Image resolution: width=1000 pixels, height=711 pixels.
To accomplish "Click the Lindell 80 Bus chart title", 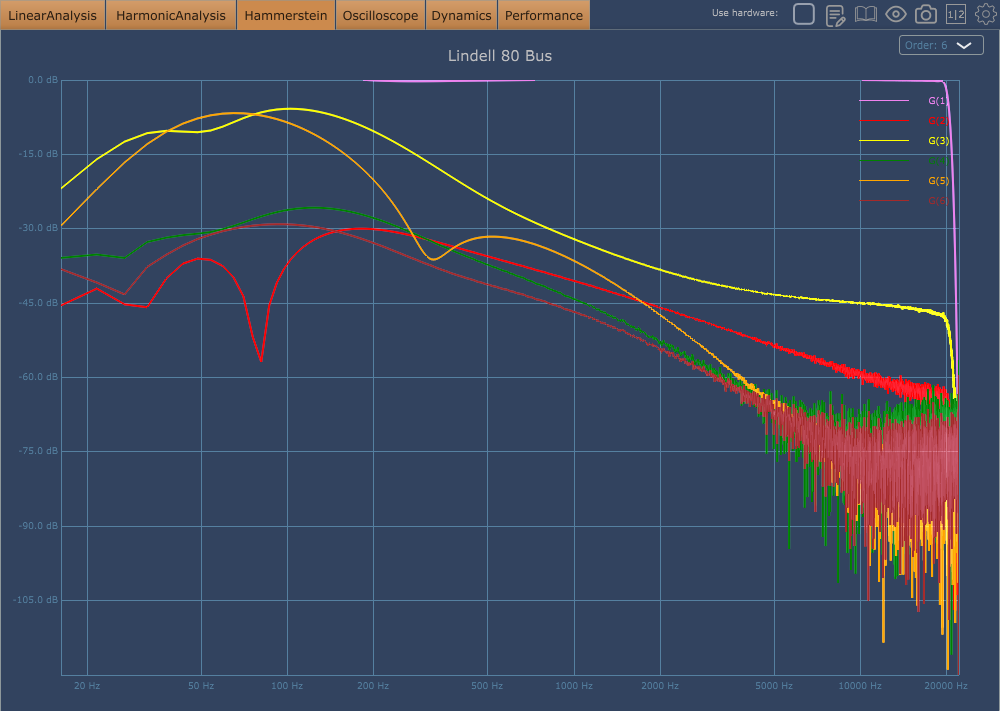I will point(500,56).
